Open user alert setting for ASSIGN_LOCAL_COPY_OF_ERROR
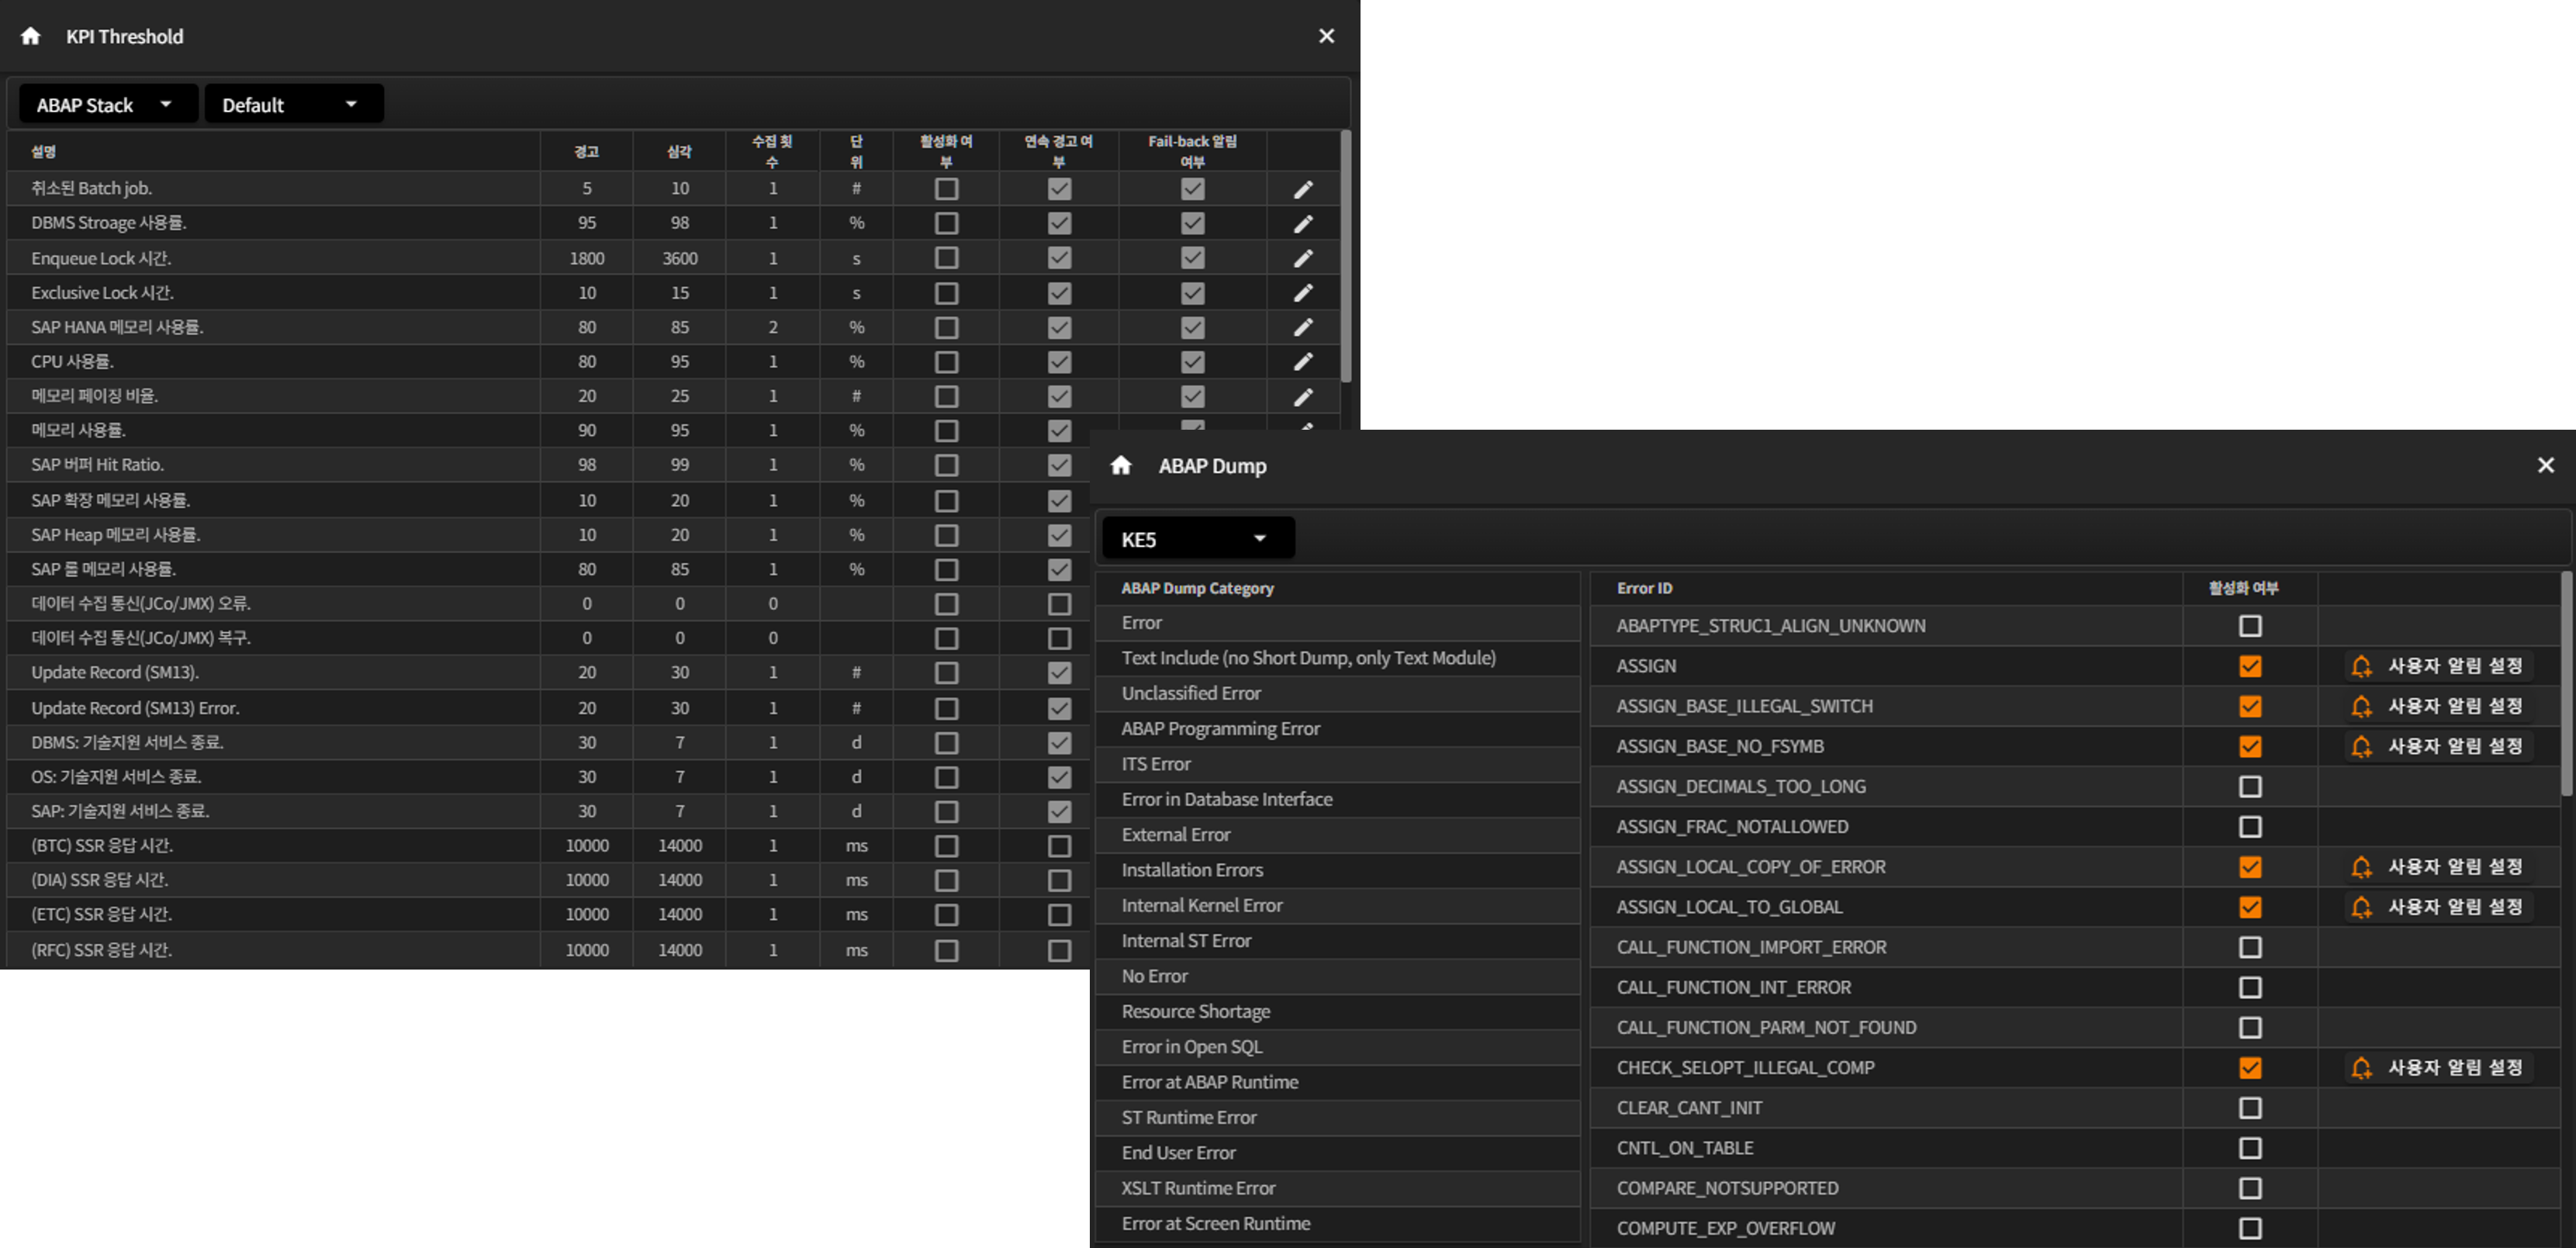Image resolution: width=2576 pixels, height=1248 pixels. pyautogui.click(x=2437, y=867)
